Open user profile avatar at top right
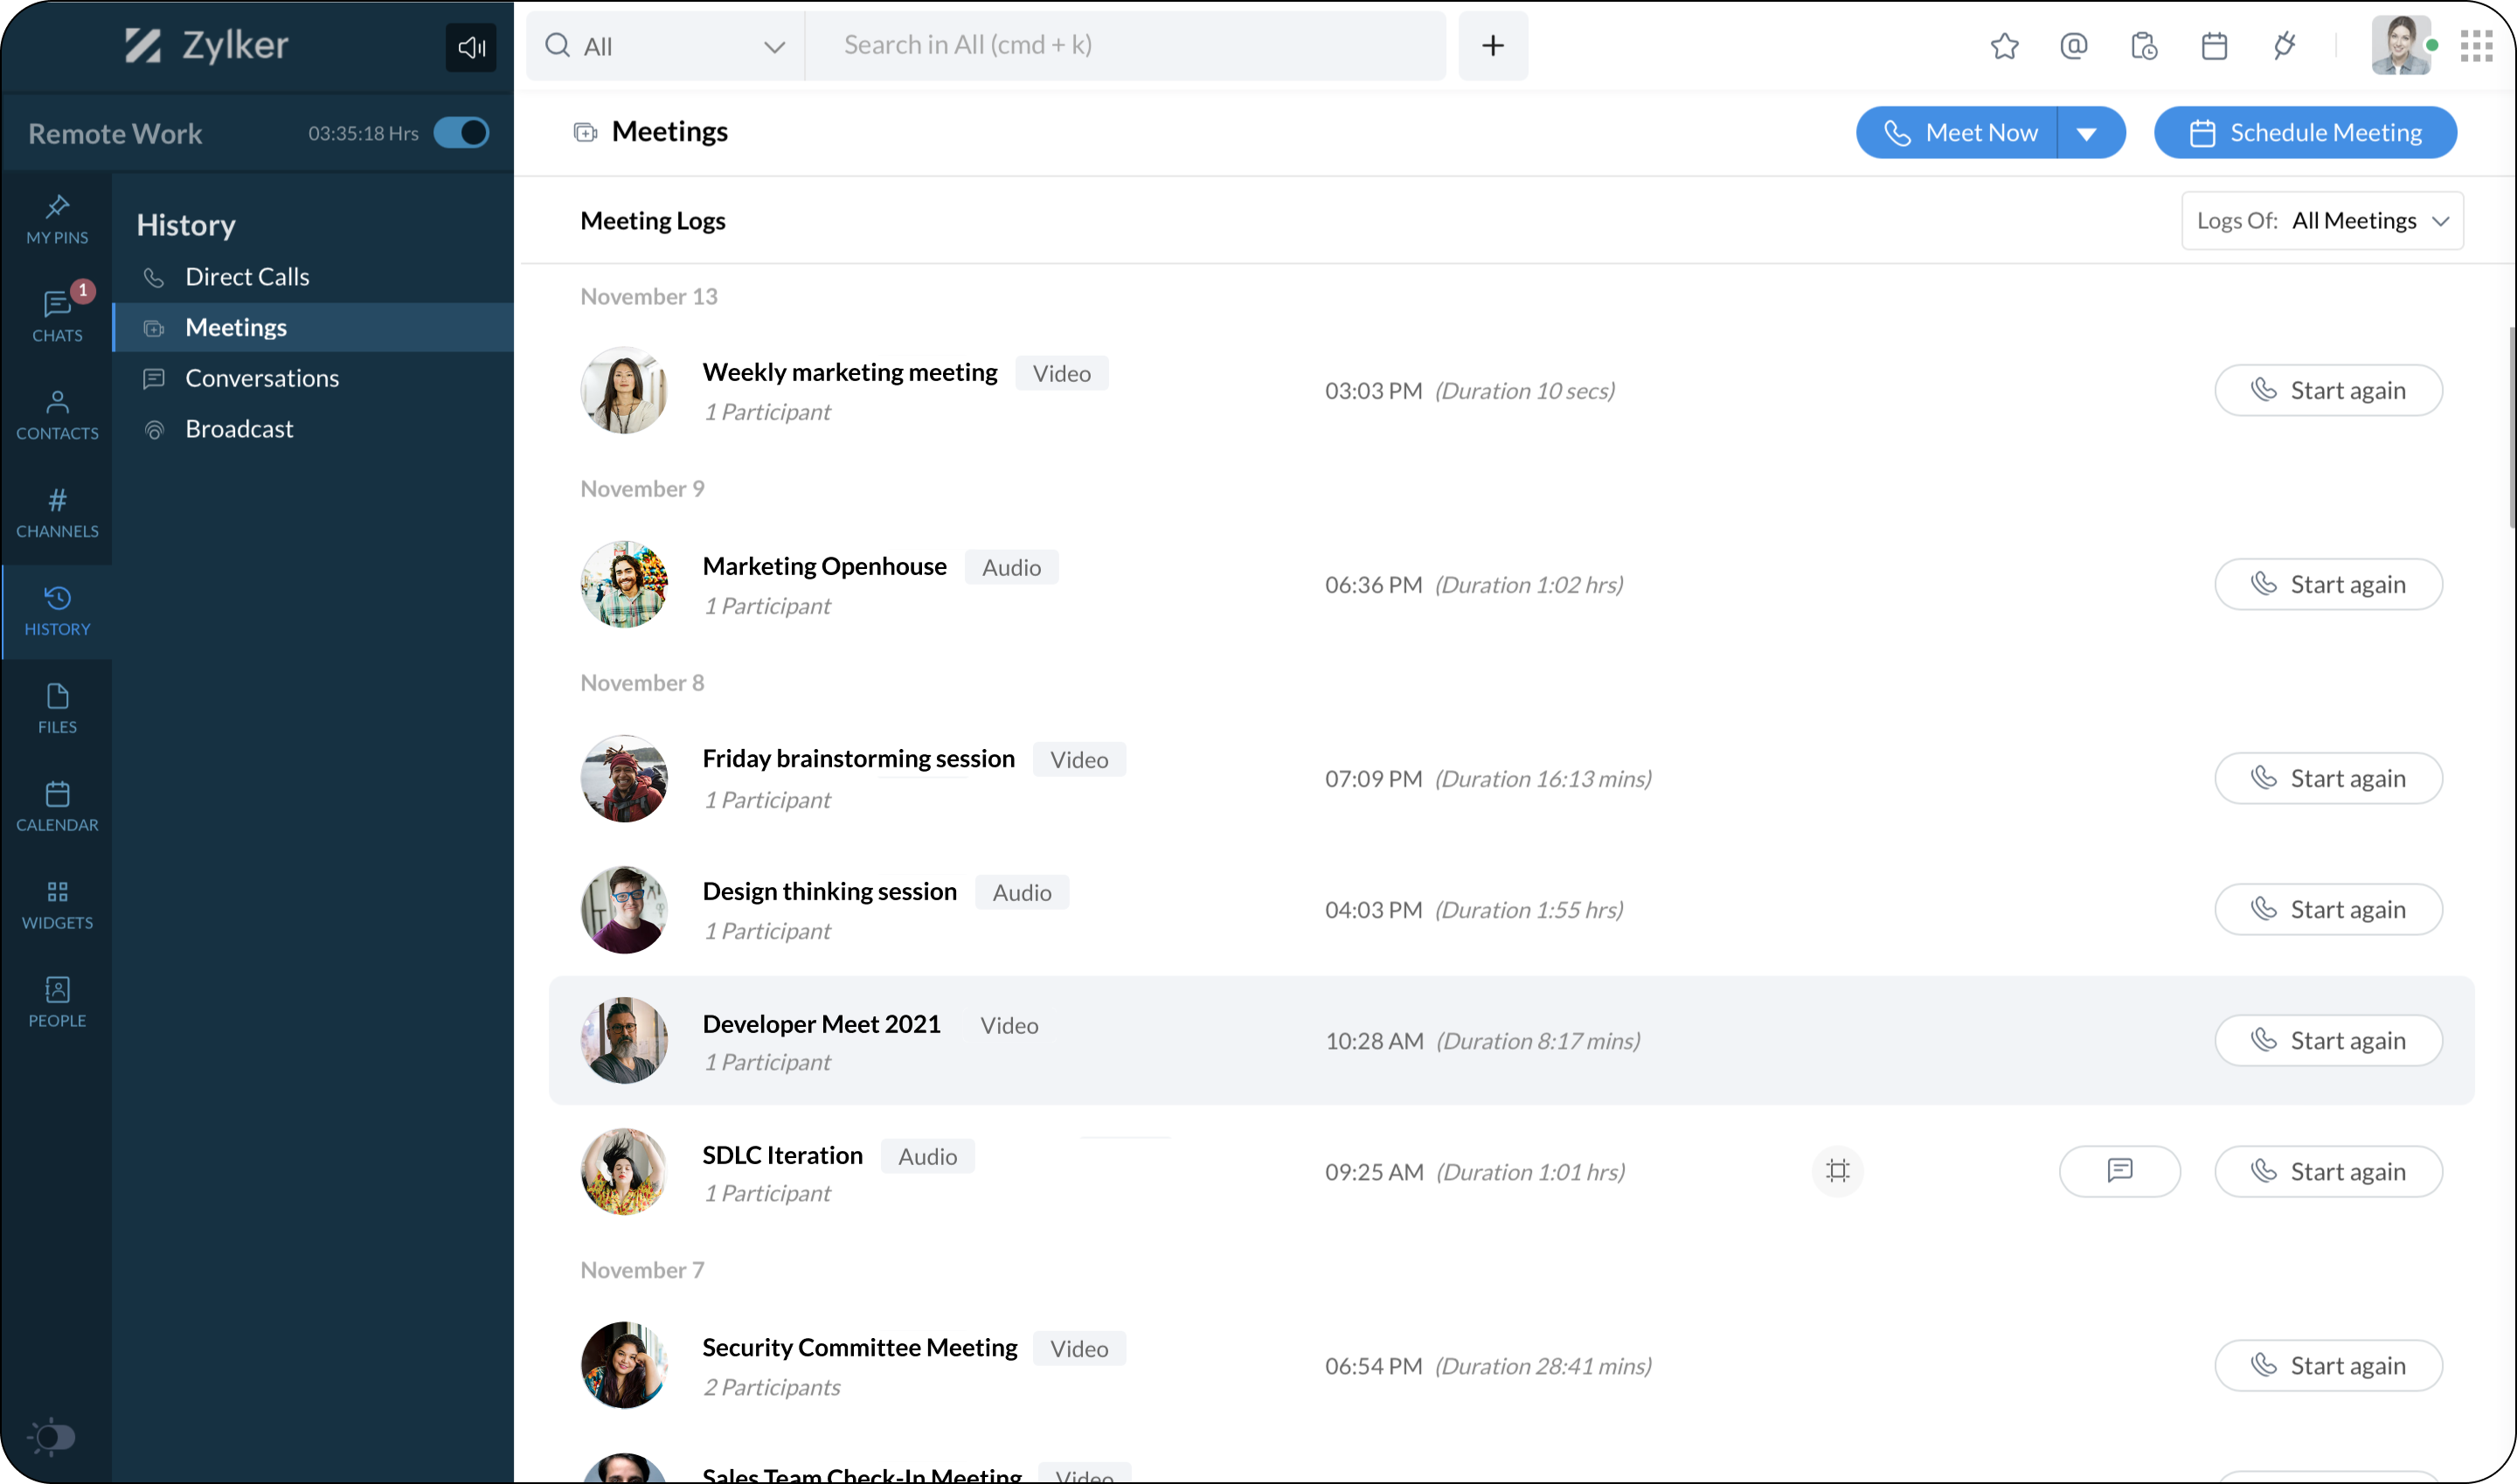Screen dimensions: 2517x1484 point(2400,46)
